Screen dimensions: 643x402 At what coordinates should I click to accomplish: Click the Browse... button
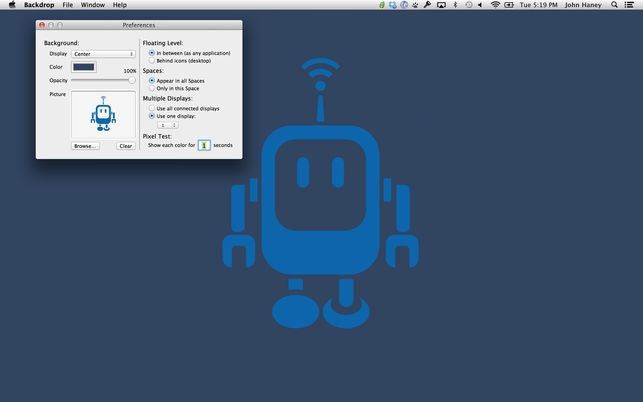click(x=85, y=146)
